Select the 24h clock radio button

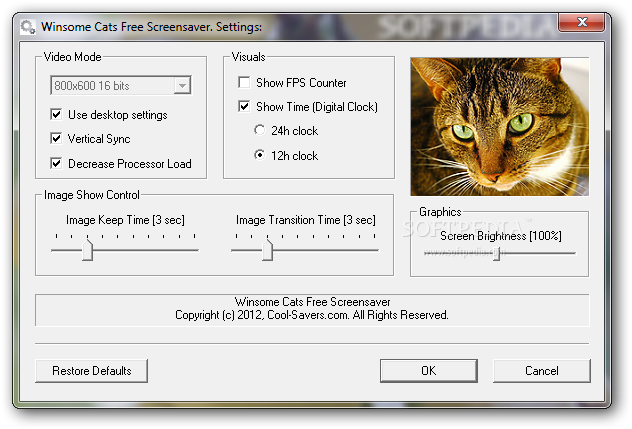(x=260, y=130)
